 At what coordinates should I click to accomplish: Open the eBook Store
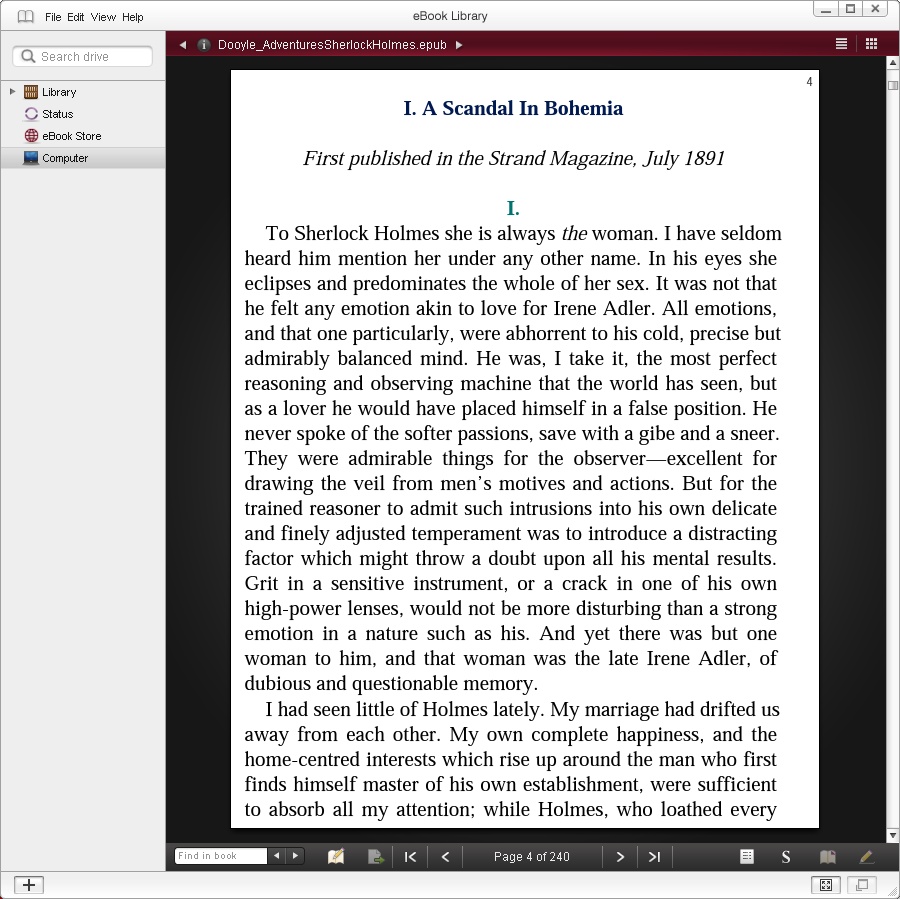[x=71, y=136]
